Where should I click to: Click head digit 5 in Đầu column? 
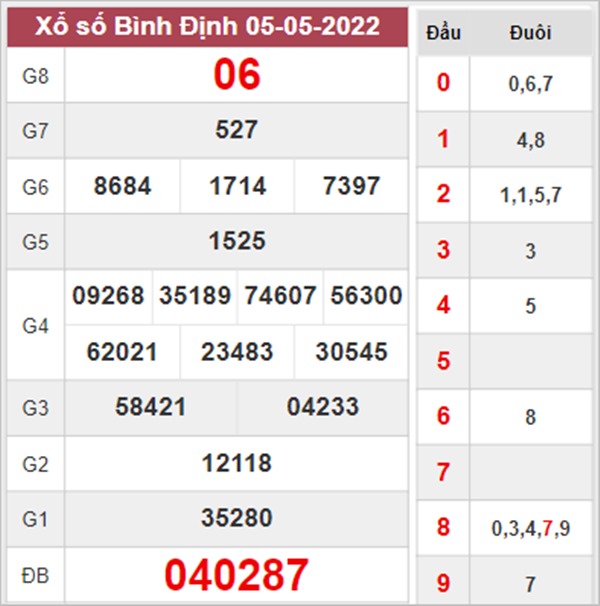443,361
